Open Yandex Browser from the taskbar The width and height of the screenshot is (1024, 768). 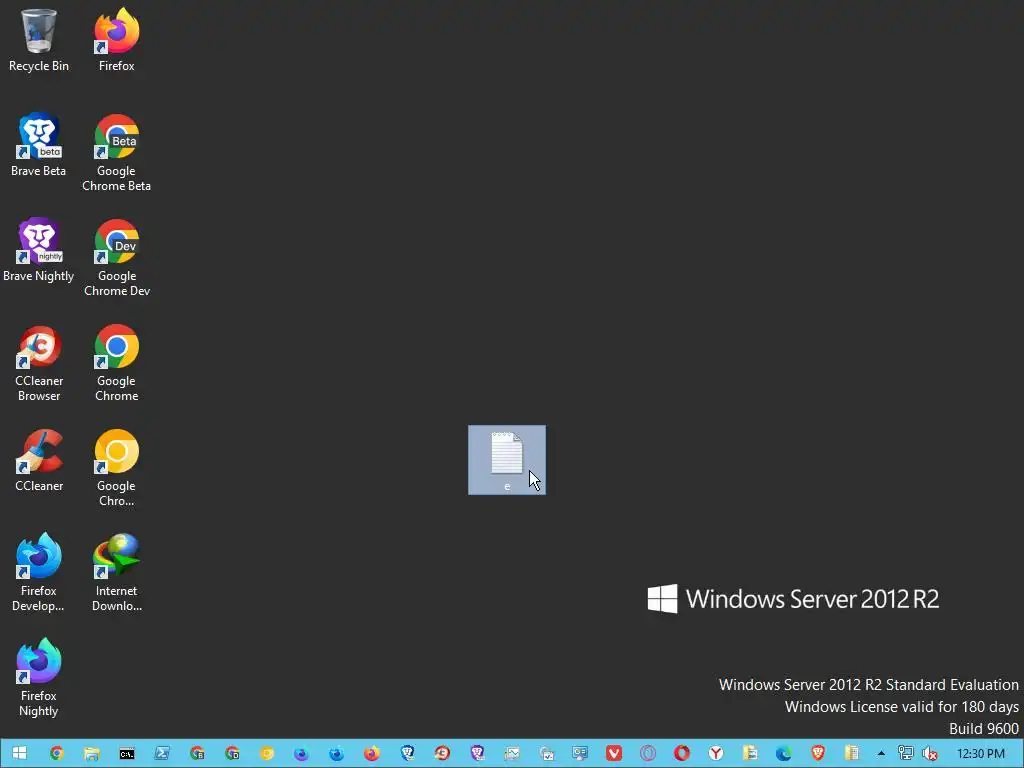716,754
